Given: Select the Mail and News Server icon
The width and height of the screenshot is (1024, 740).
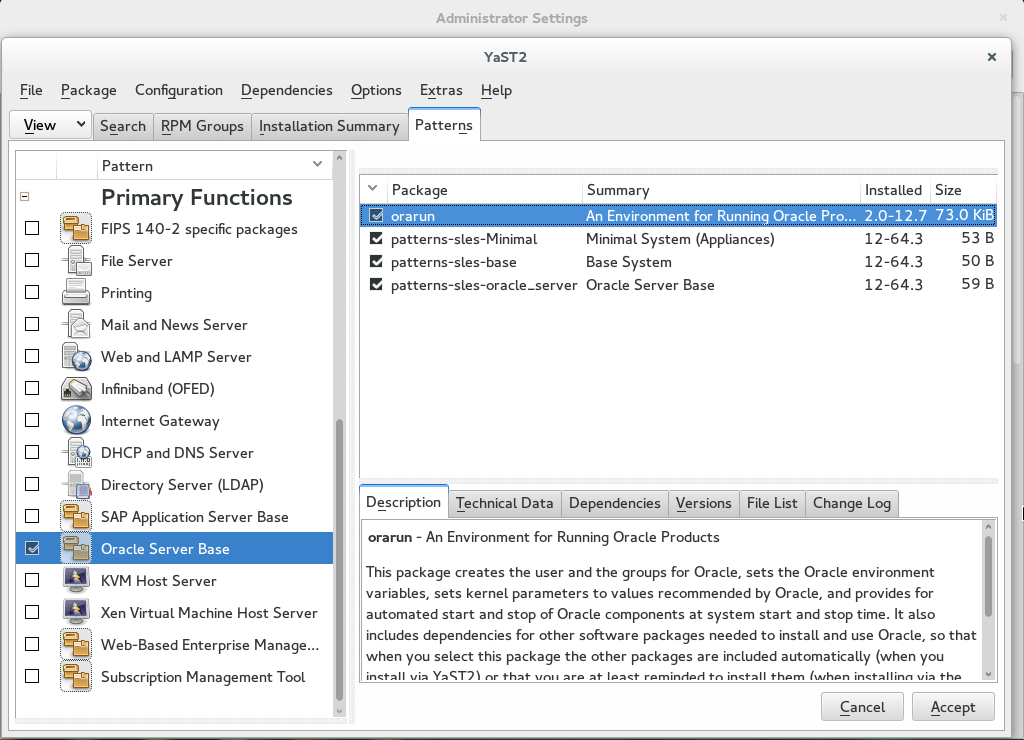Looking at the screenshot, I should click(75, 324).
